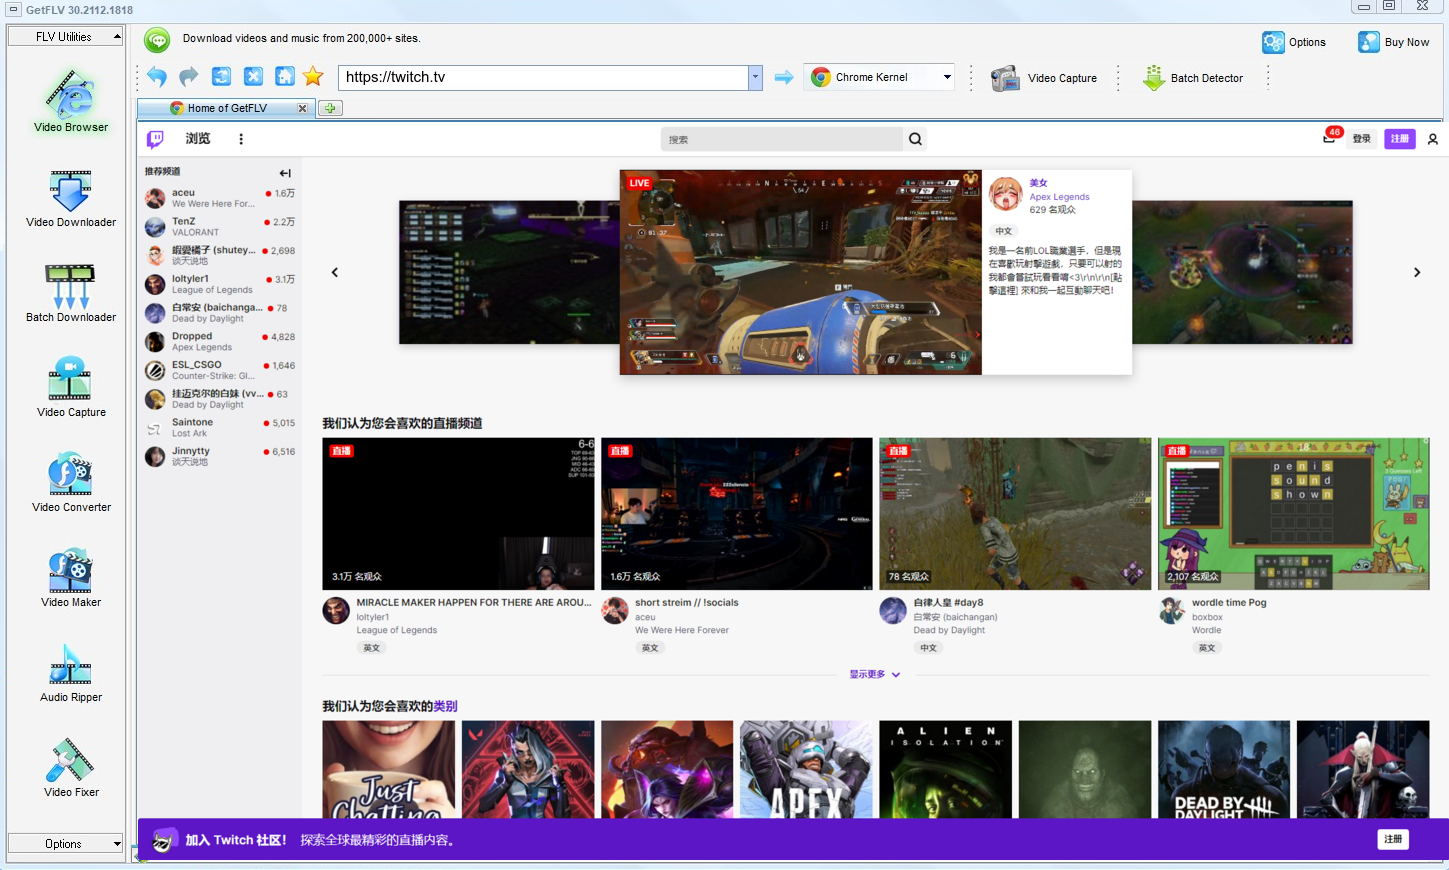Refresh the current page
This screenshot has width=1449, height=870.
[x=221, y=77]
